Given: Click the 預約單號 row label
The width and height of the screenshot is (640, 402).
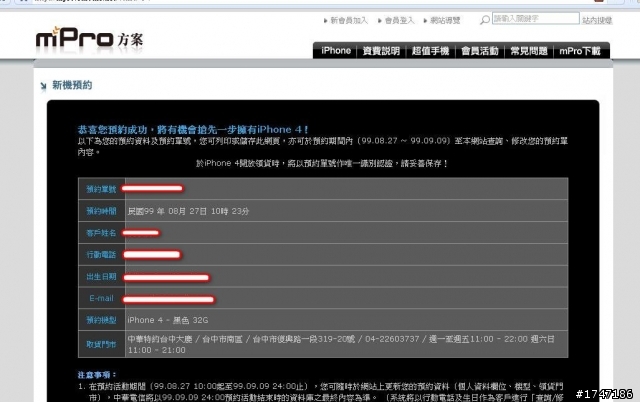Looking at the screenshot, I should click(x=101, y=189).
